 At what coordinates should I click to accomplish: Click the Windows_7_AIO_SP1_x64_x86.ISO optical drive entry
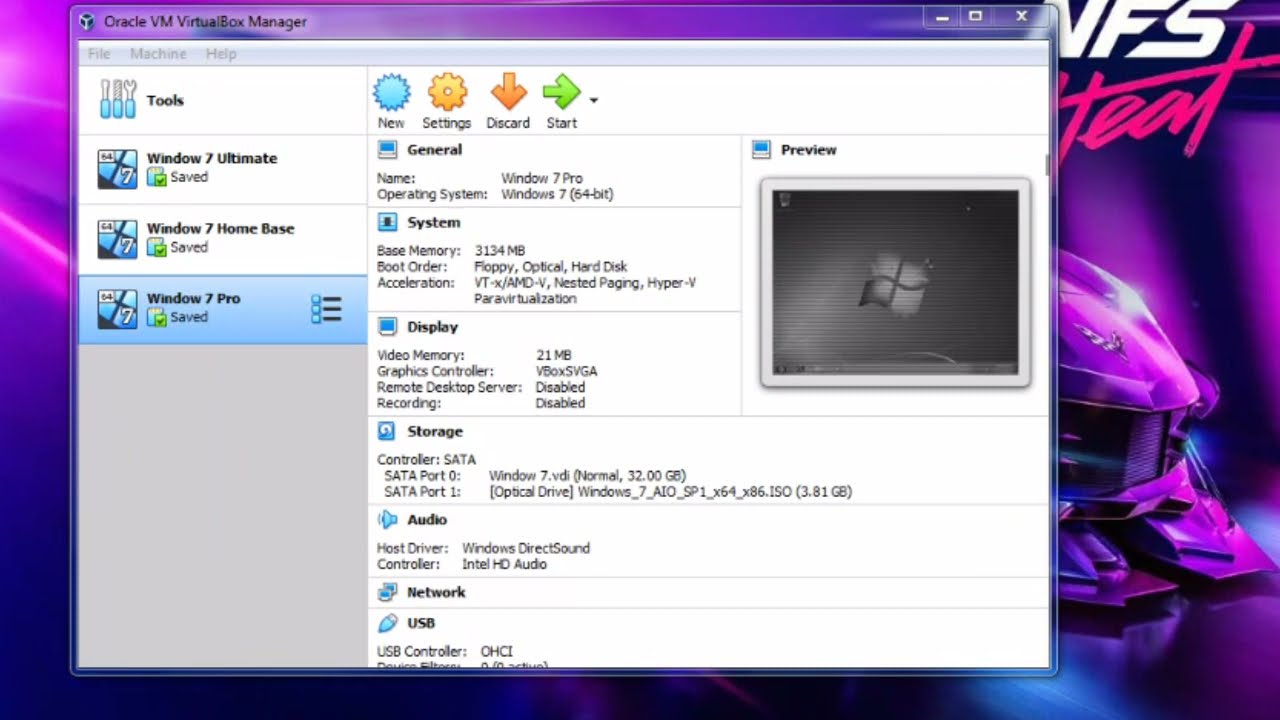click(x=670, y=492)
